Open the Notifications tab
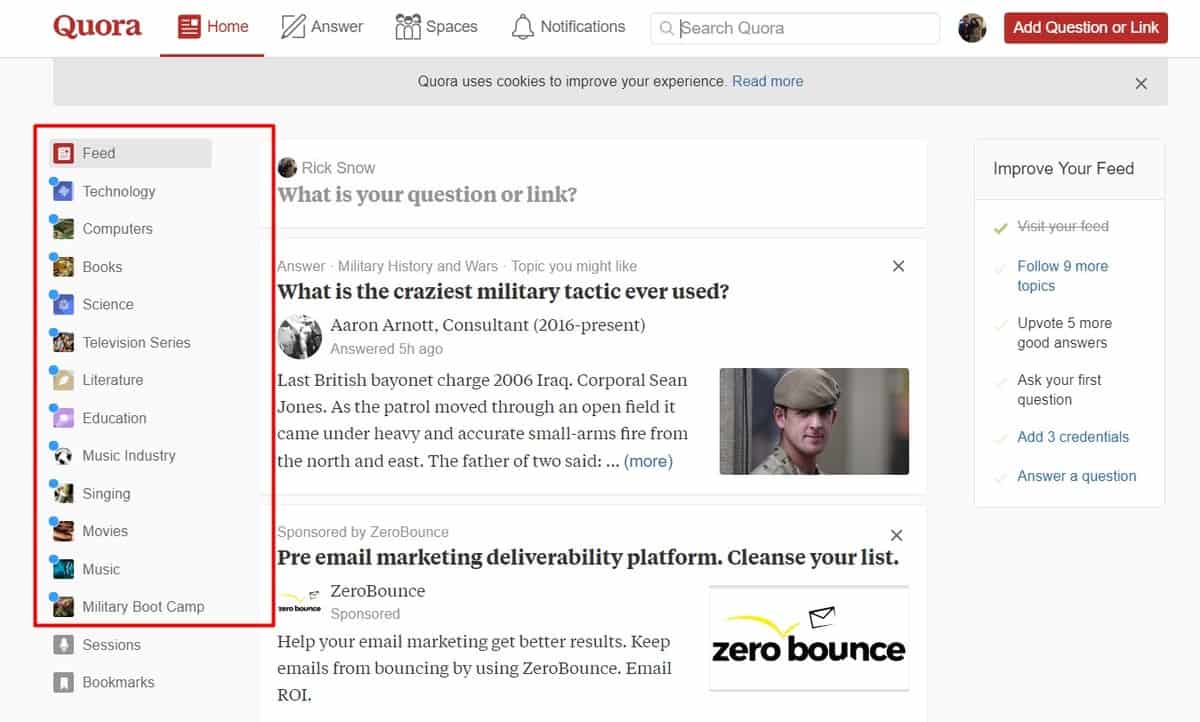1200x722 pixels. (568, 27)
